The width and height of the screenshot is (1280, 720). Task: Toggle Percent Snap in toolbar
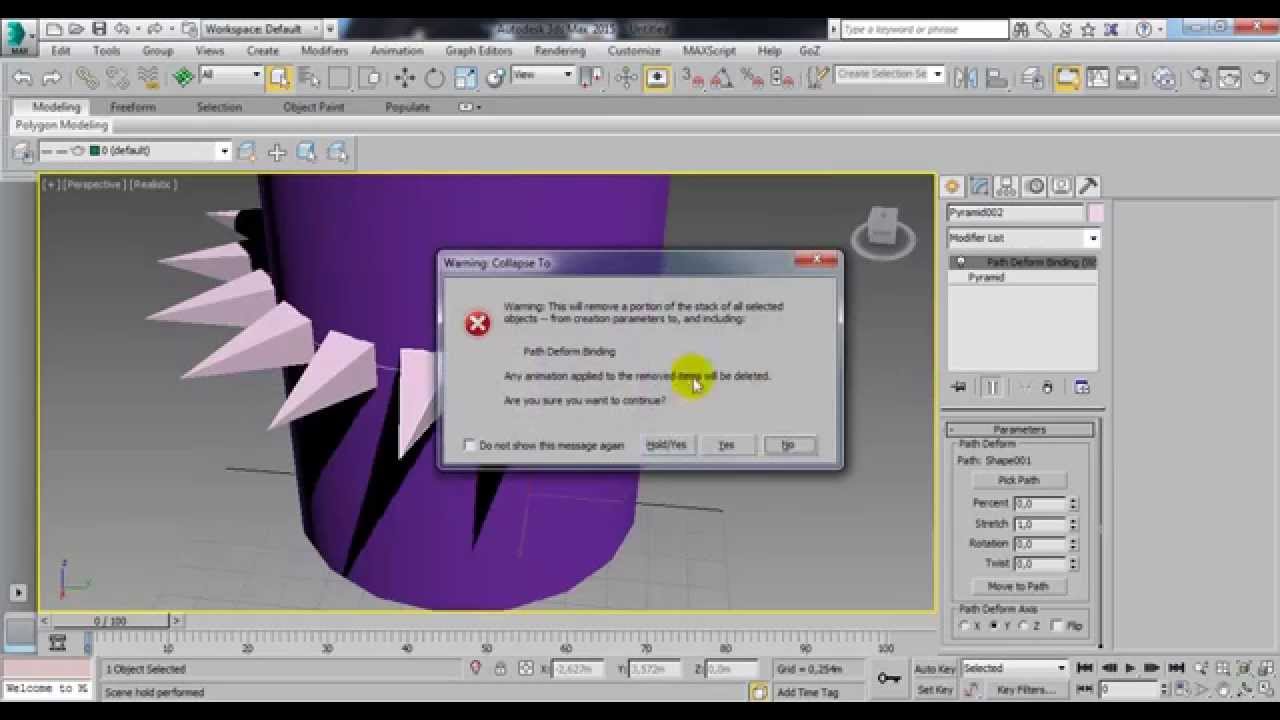pyautogui.click(x=752, y=77)
